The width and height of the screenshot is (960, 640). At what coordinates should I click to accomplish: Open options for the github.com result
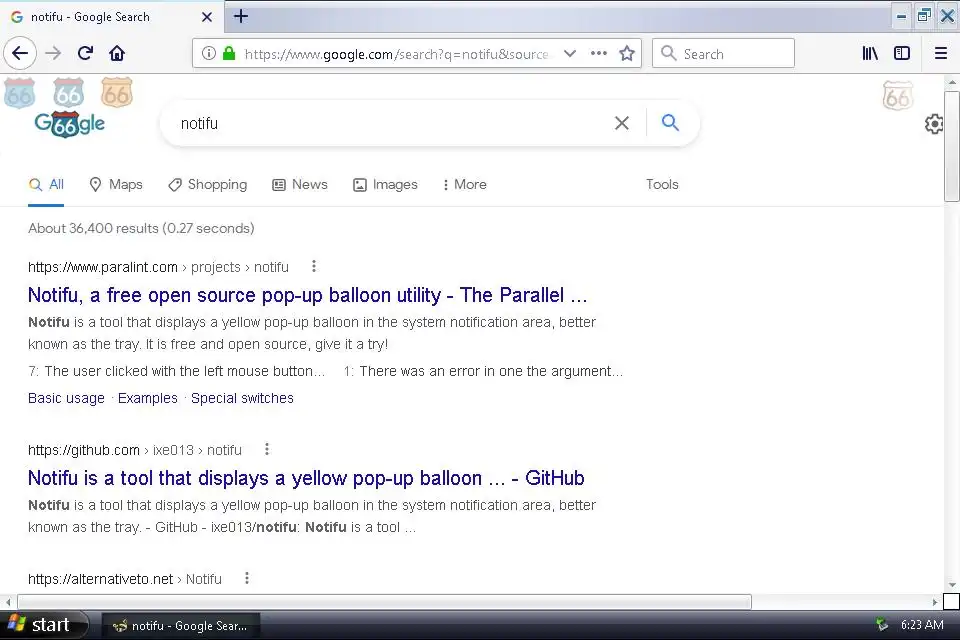tap(266, 450)
